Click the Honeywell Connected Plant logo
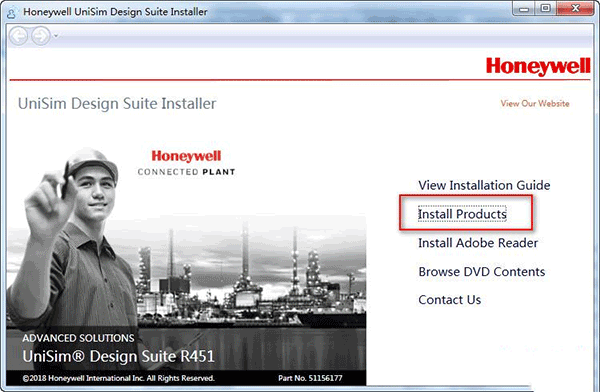 coord(186,163)
